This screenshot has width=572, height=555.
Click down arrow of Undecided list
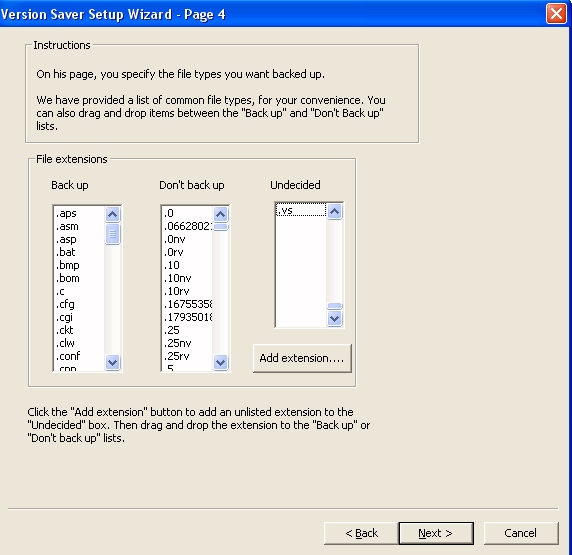point(335,319)
